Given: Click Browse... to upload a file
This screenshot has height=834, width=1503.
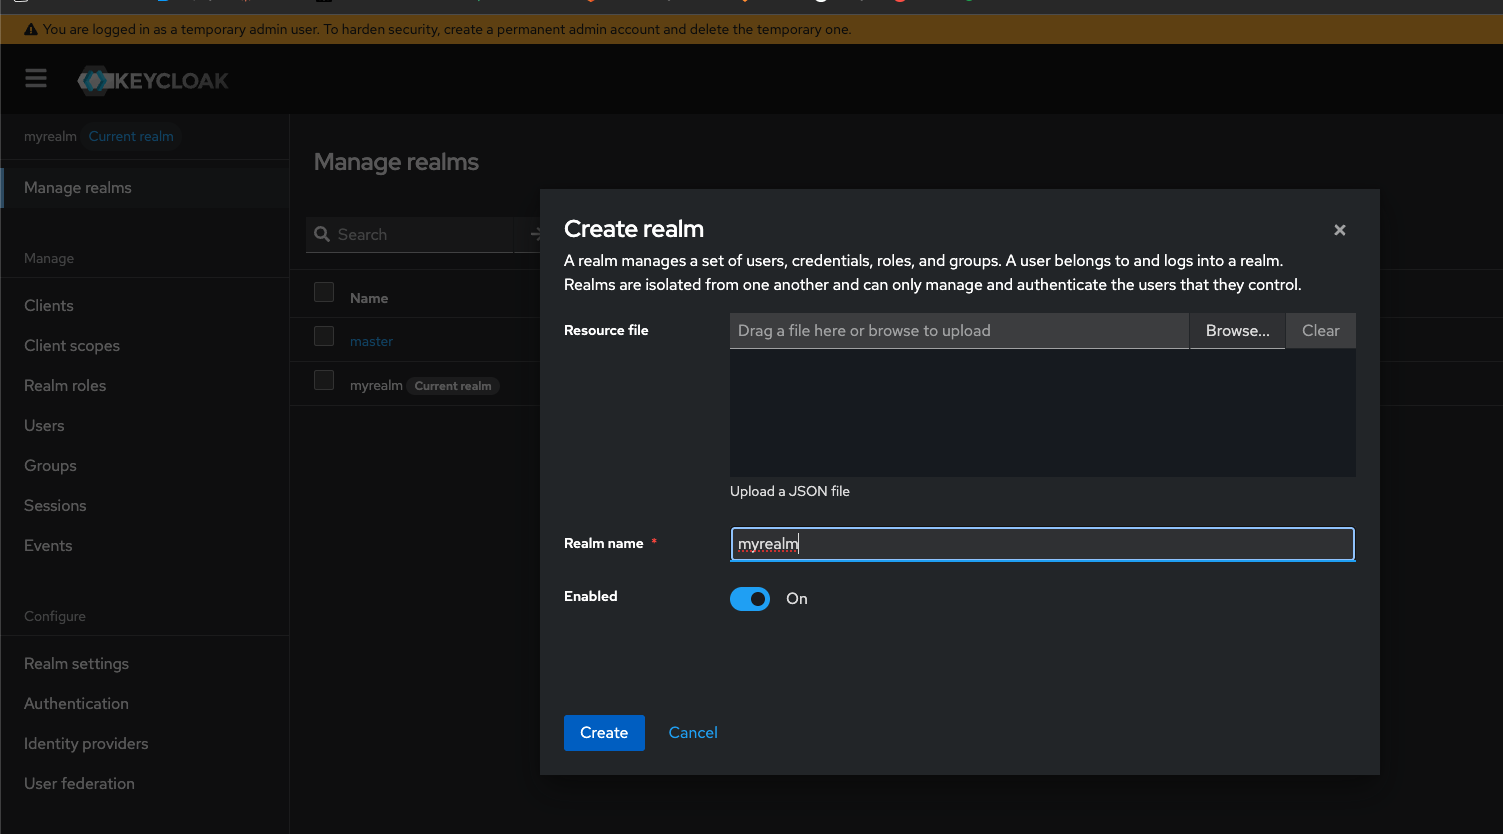Looking at the screenshot, I should 1237,331.
